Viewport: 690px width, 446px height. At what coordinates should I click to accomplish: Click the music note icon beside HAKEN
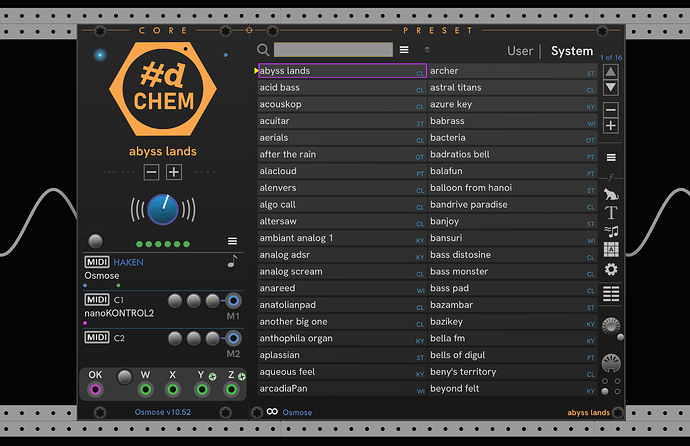coord(232,262)
